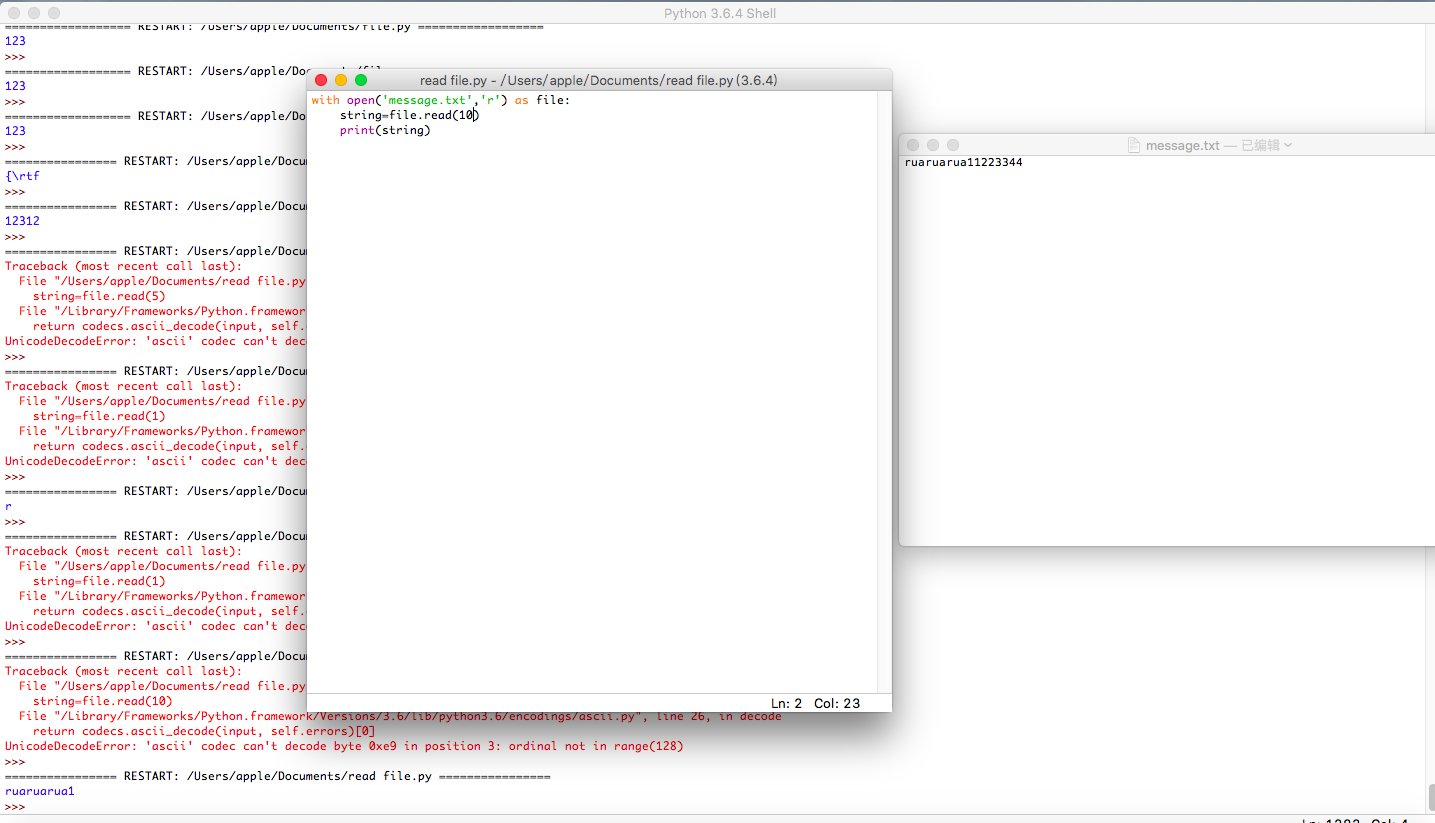This screenshot has height=823, width=1435.
Task: Click the text 'ruaruarua11223344' in message.txt
Action: click(x=963, y=162)
